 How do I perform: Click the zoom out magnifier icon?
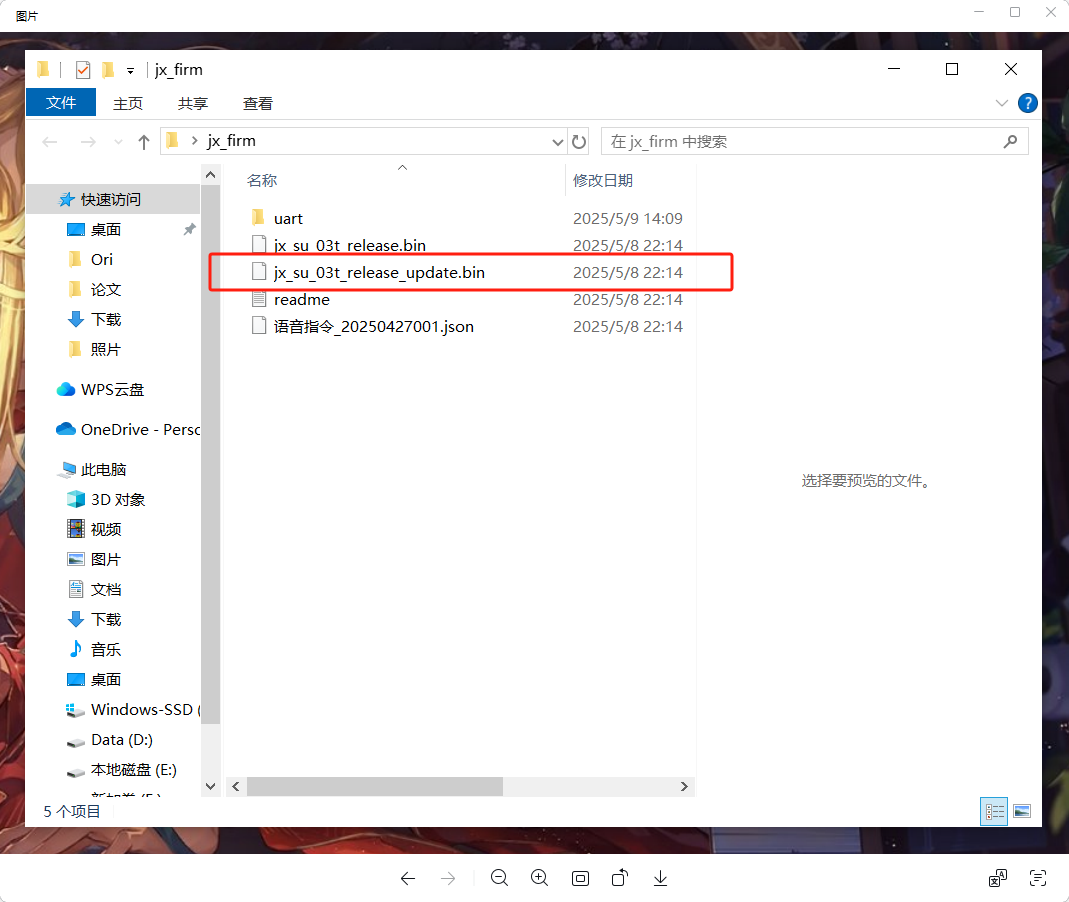tap(499, 878)
